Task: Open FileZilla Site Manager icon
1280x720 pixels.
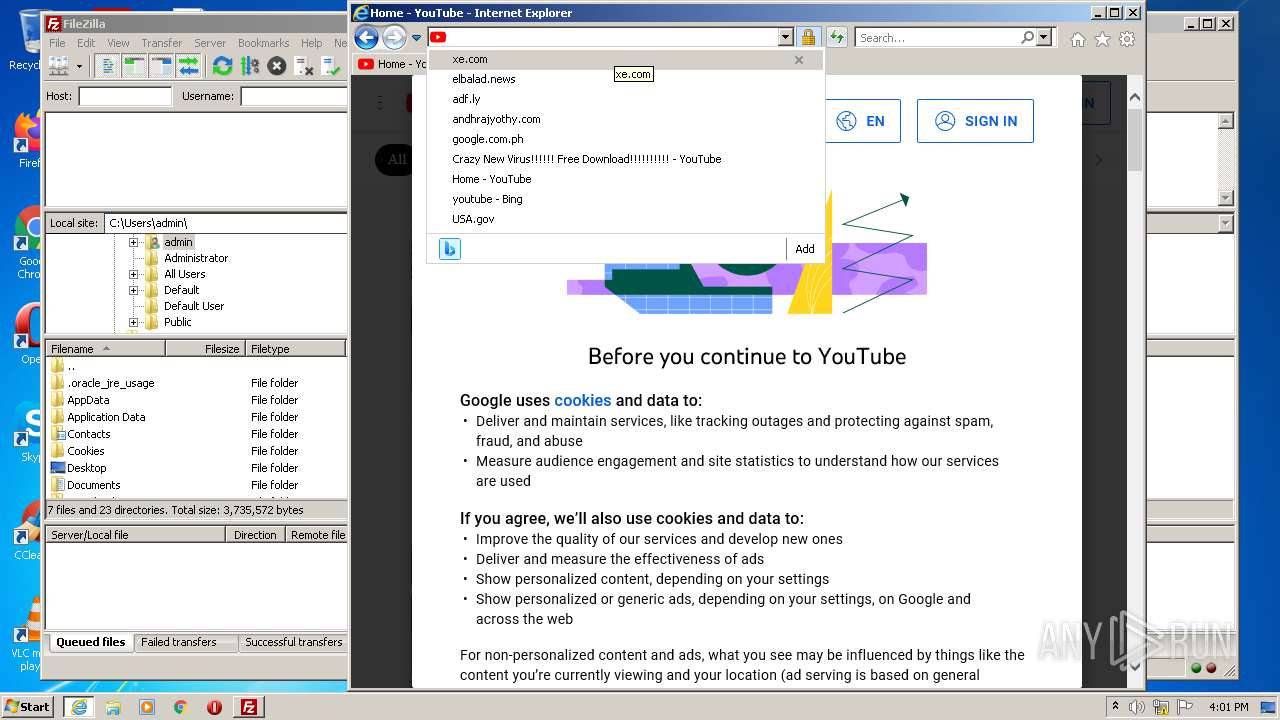Action: pos(59,66)
